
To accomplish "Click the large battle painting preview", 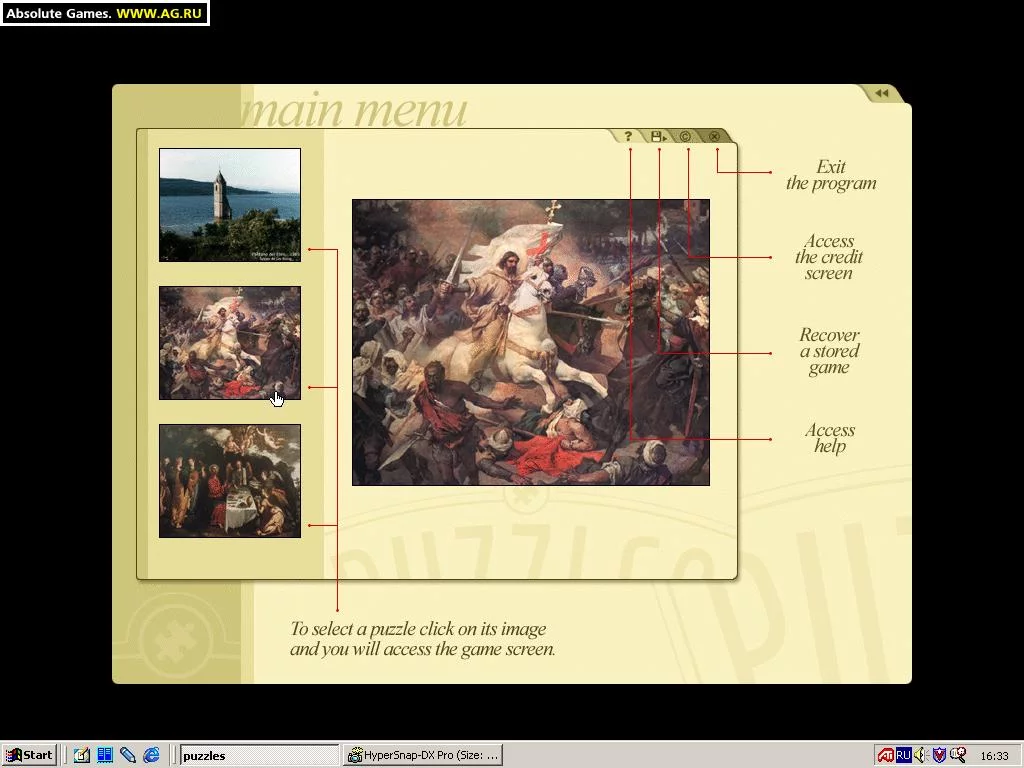I will pyautogui.click(x=531, y=342).
